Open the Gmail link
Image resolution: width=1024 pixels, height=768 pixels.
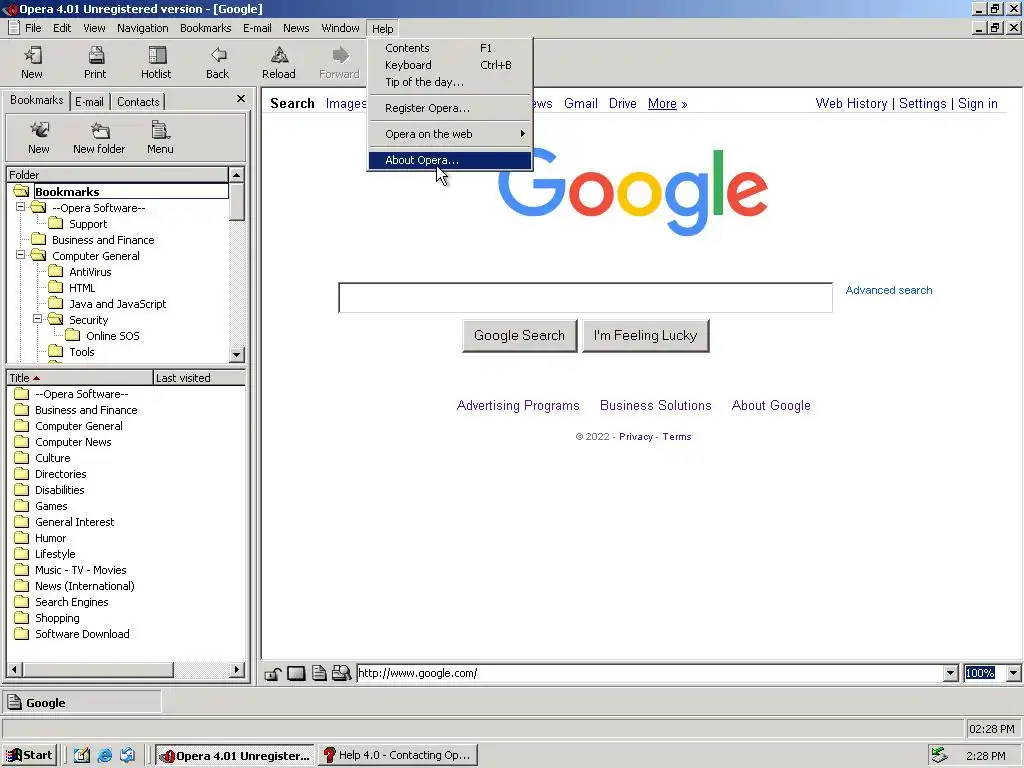tap(581, 103)
